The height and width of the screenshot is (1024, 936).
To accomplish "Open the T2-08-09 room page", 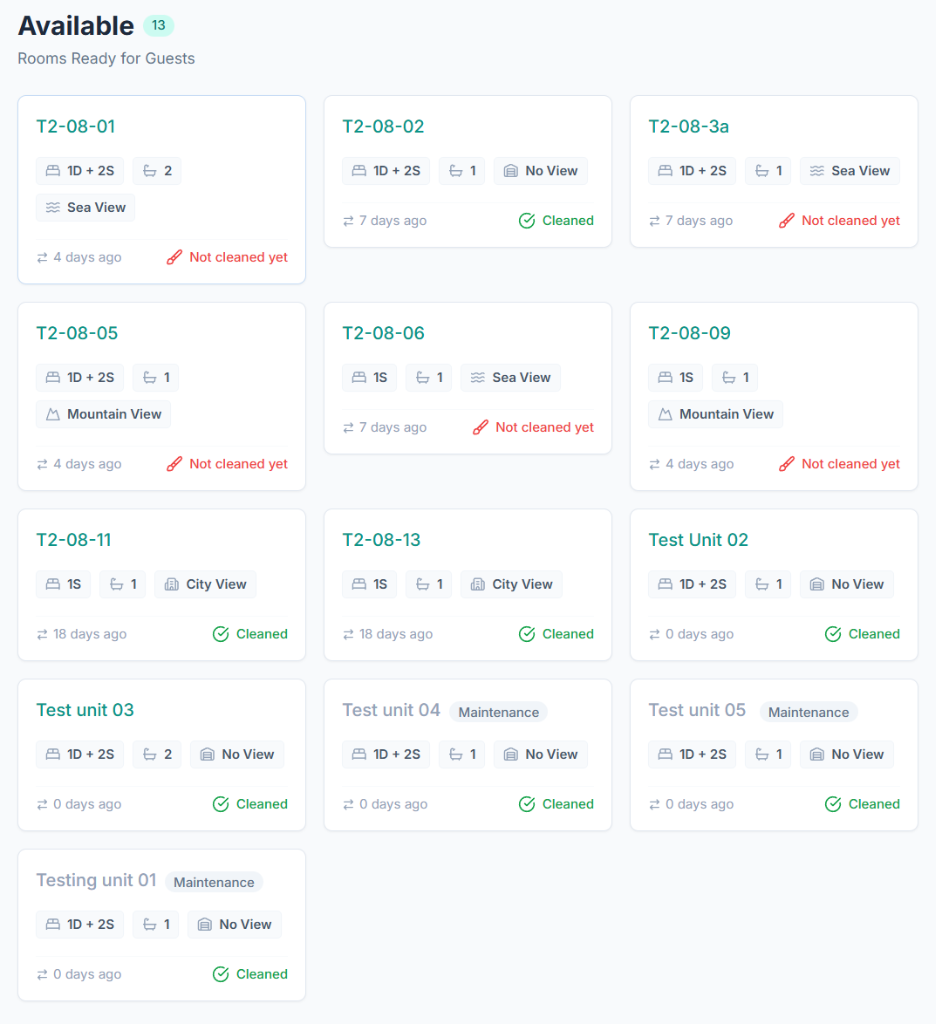I will (x=690, y=332).
